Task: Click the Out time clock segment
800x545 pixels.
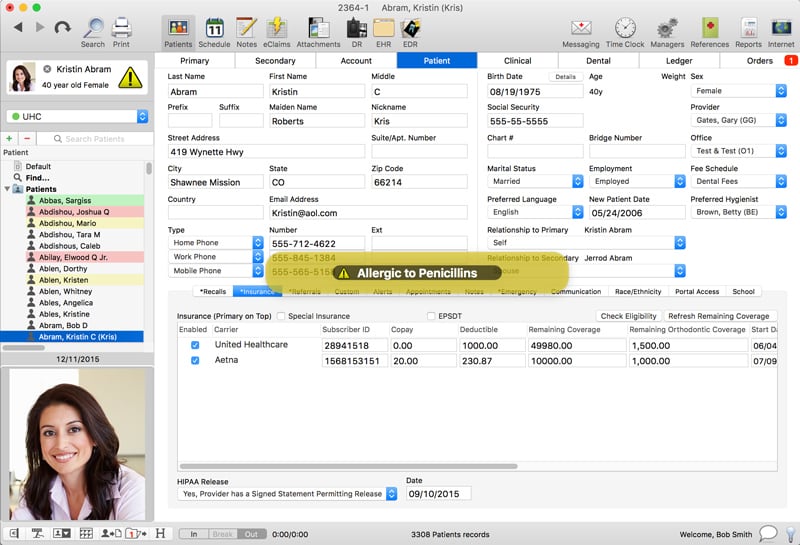Action: [x=251, y=534]
